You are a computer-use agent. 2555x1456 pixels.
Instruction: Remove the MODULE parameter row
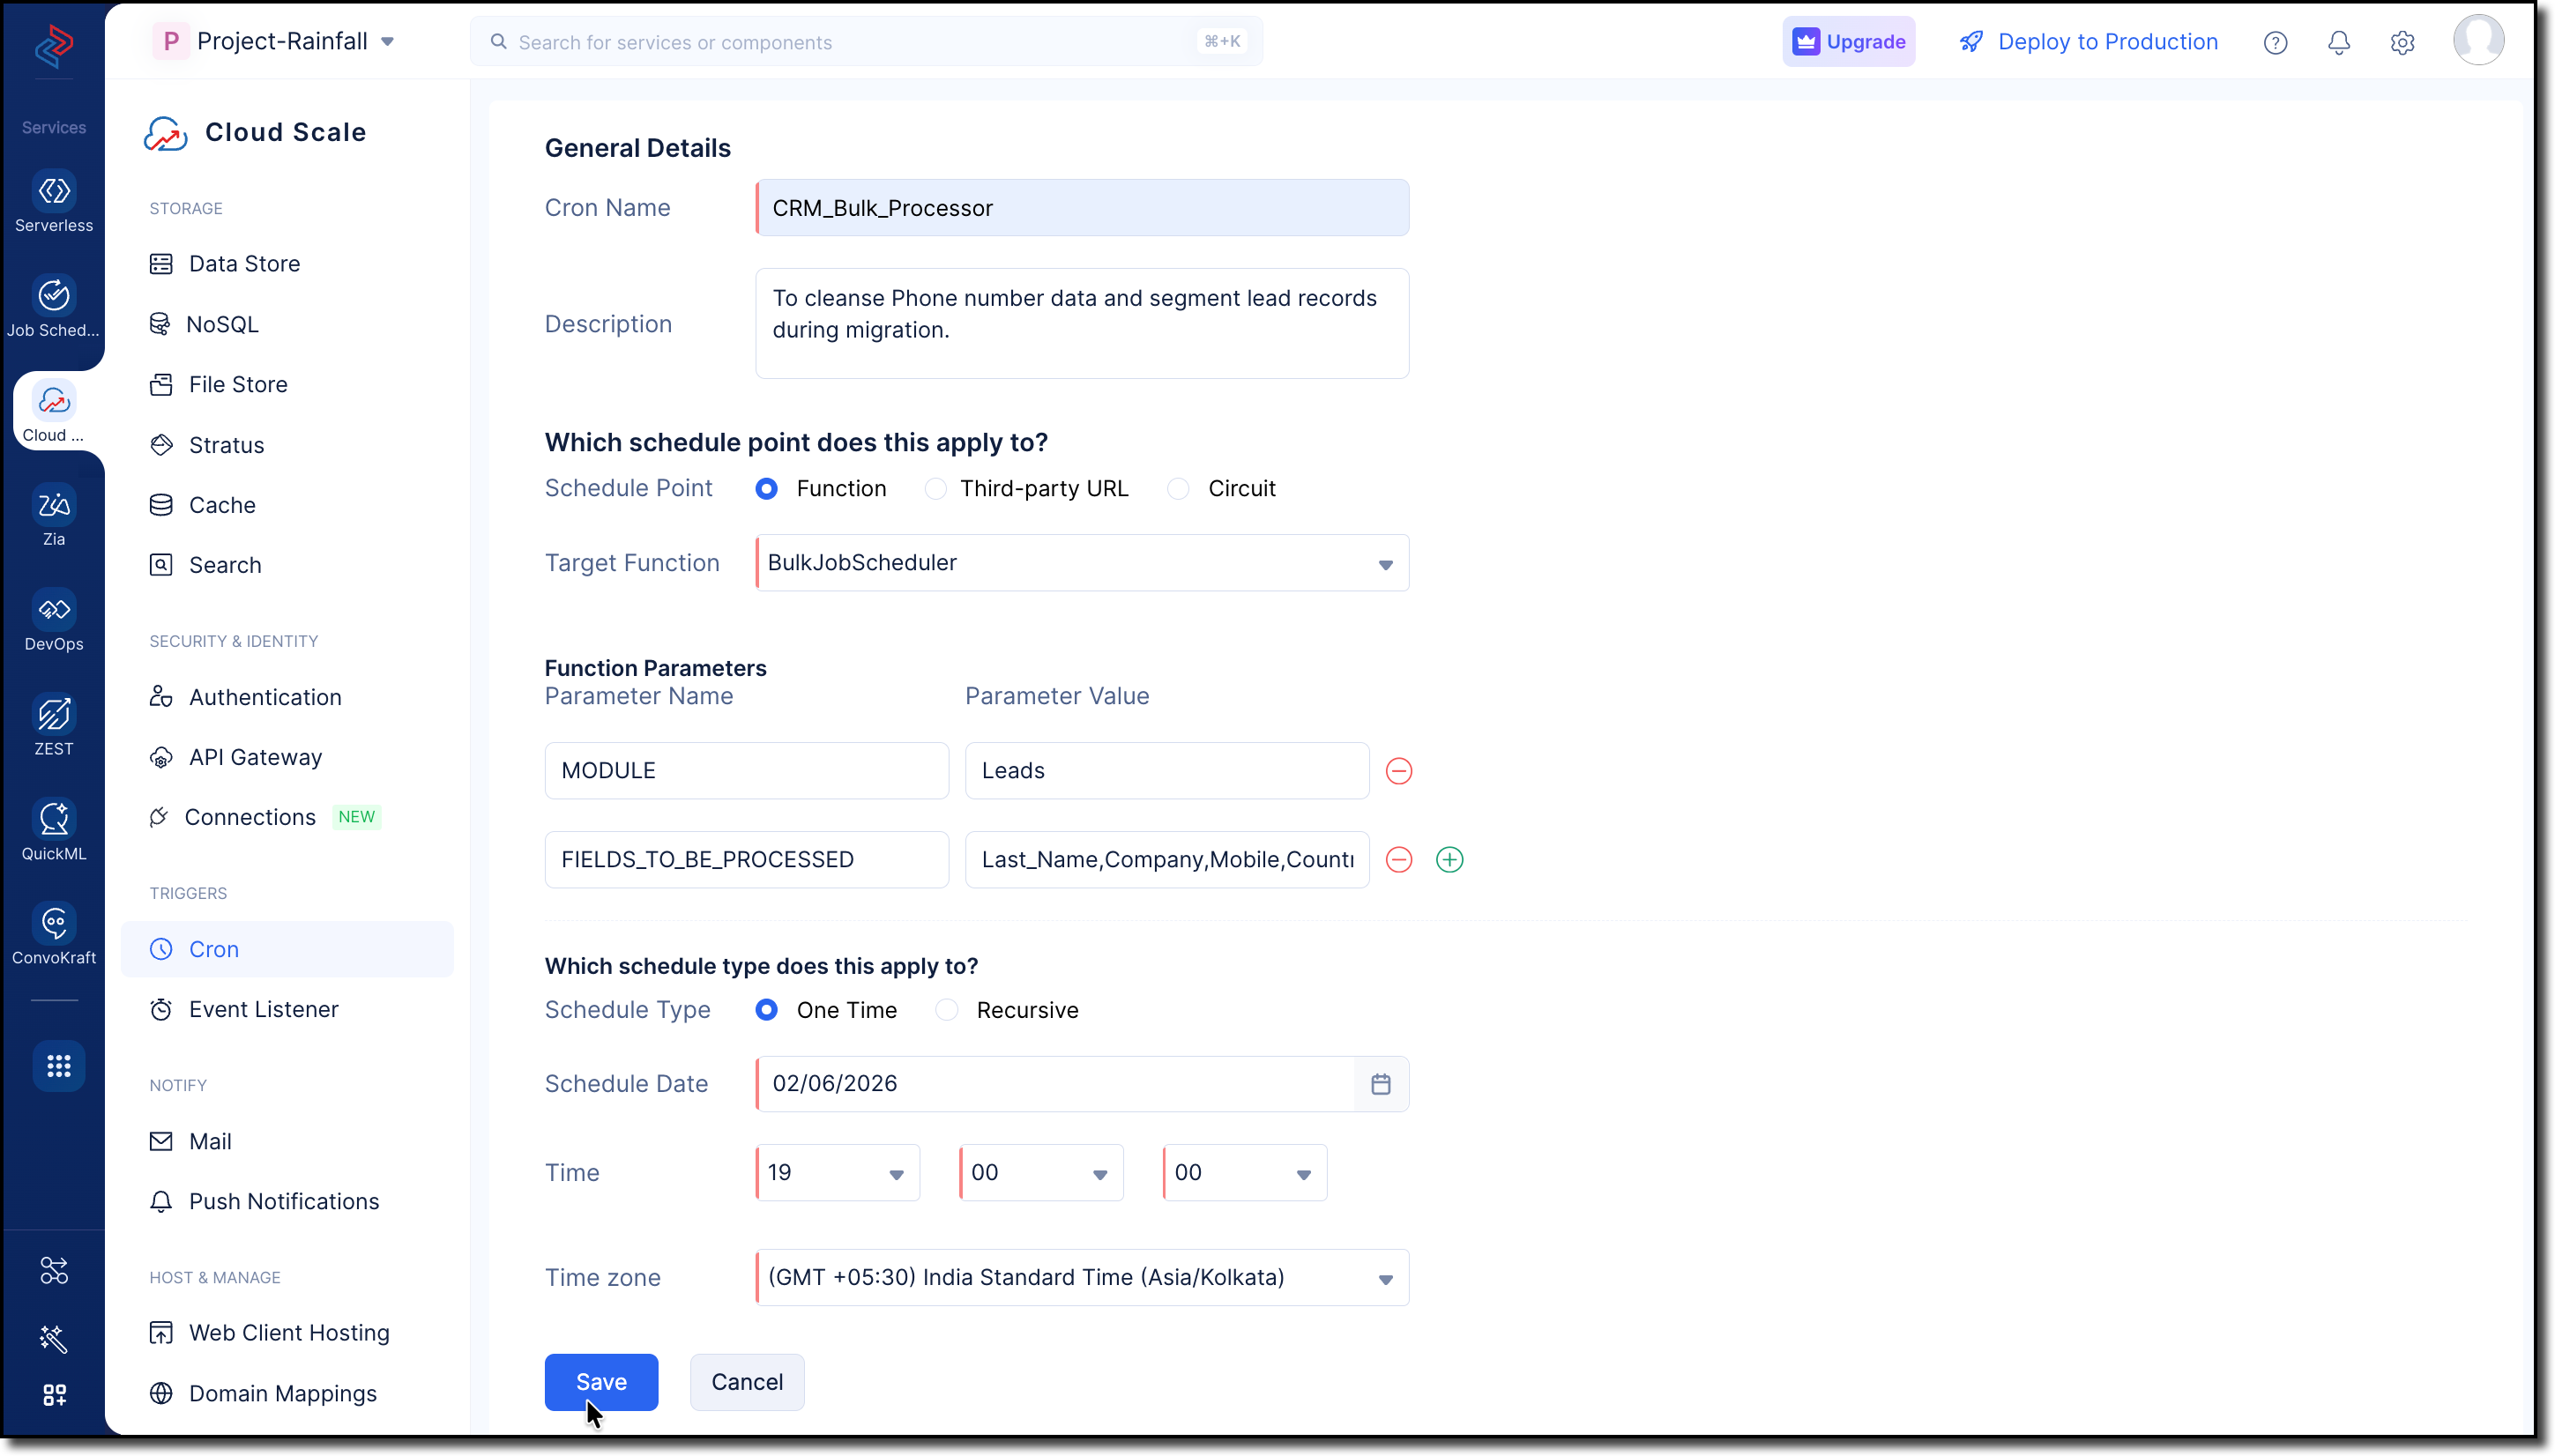point(1398,771)
